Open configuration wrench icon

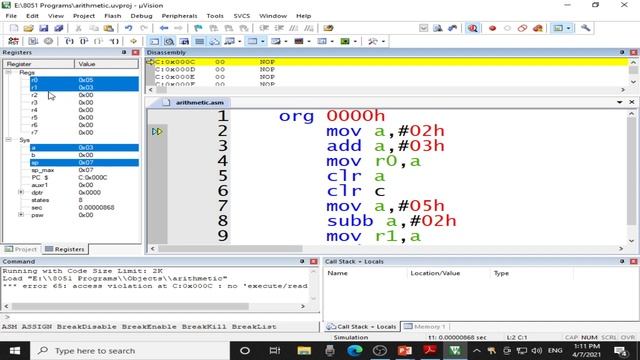586,28
